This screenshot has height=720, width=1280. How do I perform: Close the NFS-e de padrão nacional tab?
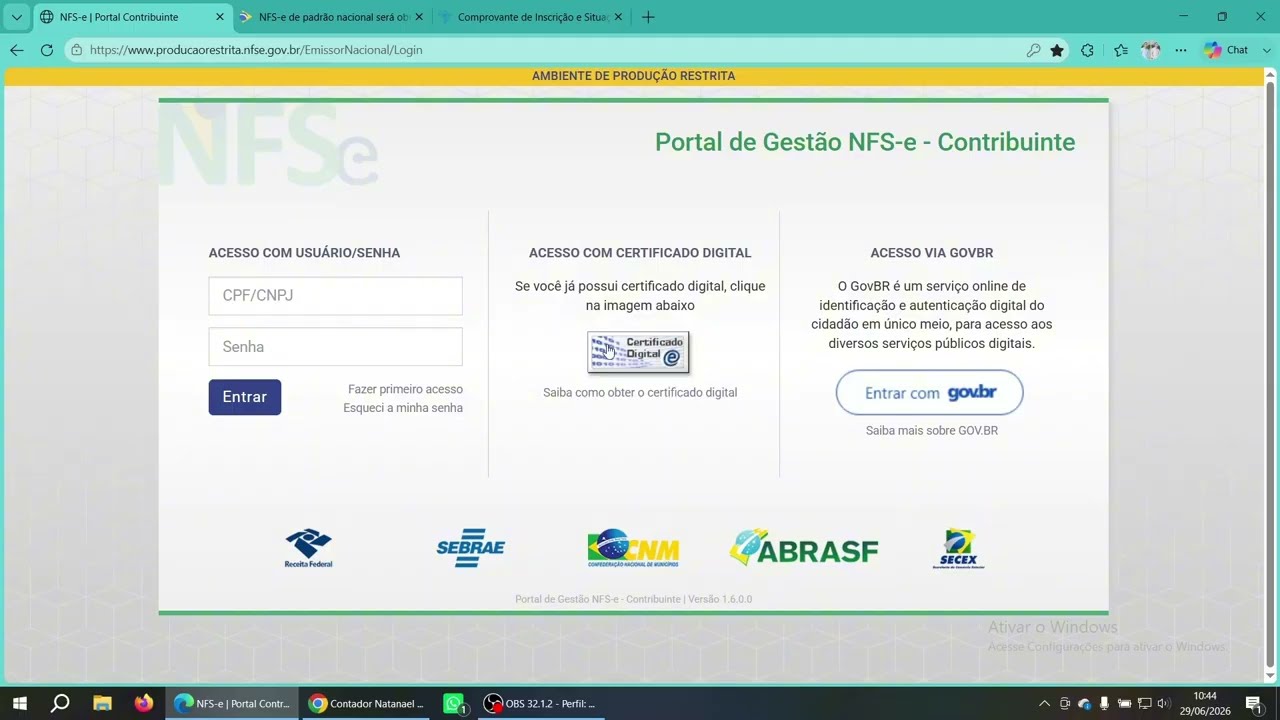click(419, 17)
